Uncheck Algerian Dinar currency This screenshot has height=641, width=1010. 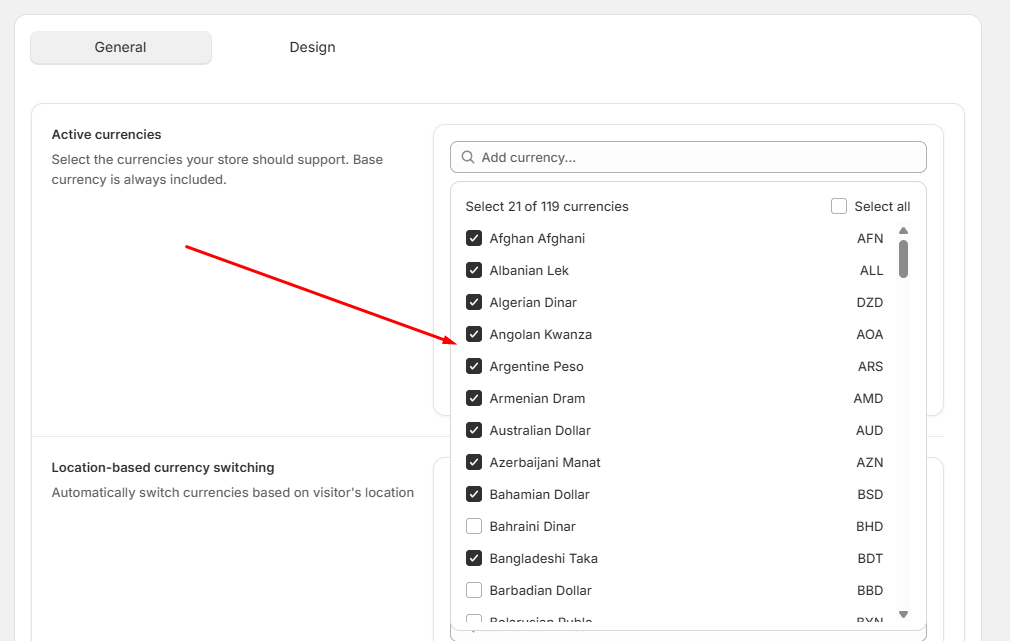coord(473,302)
